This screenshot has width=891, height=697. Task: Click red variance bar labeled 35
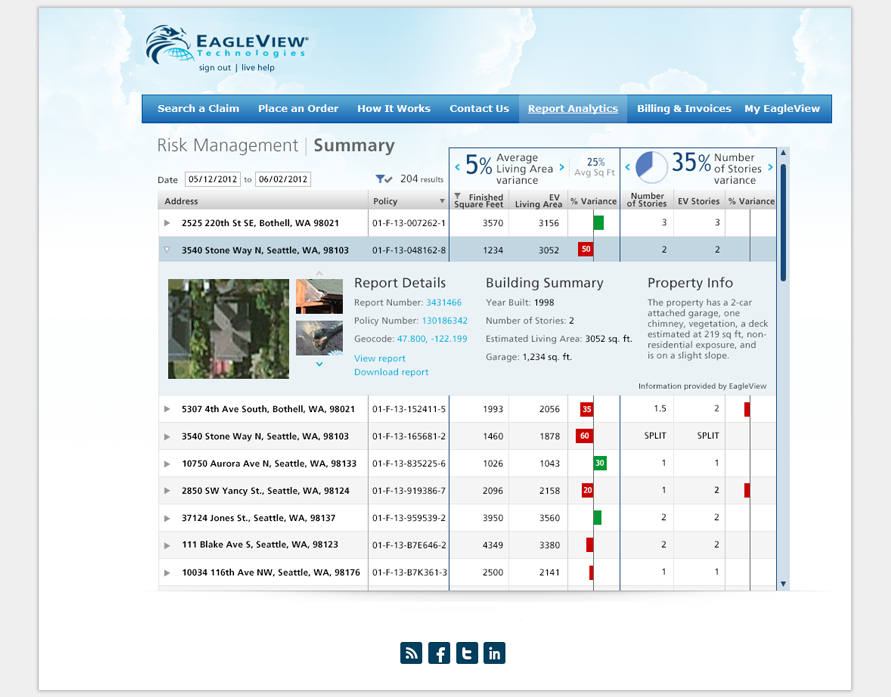[x=586, y=409]
